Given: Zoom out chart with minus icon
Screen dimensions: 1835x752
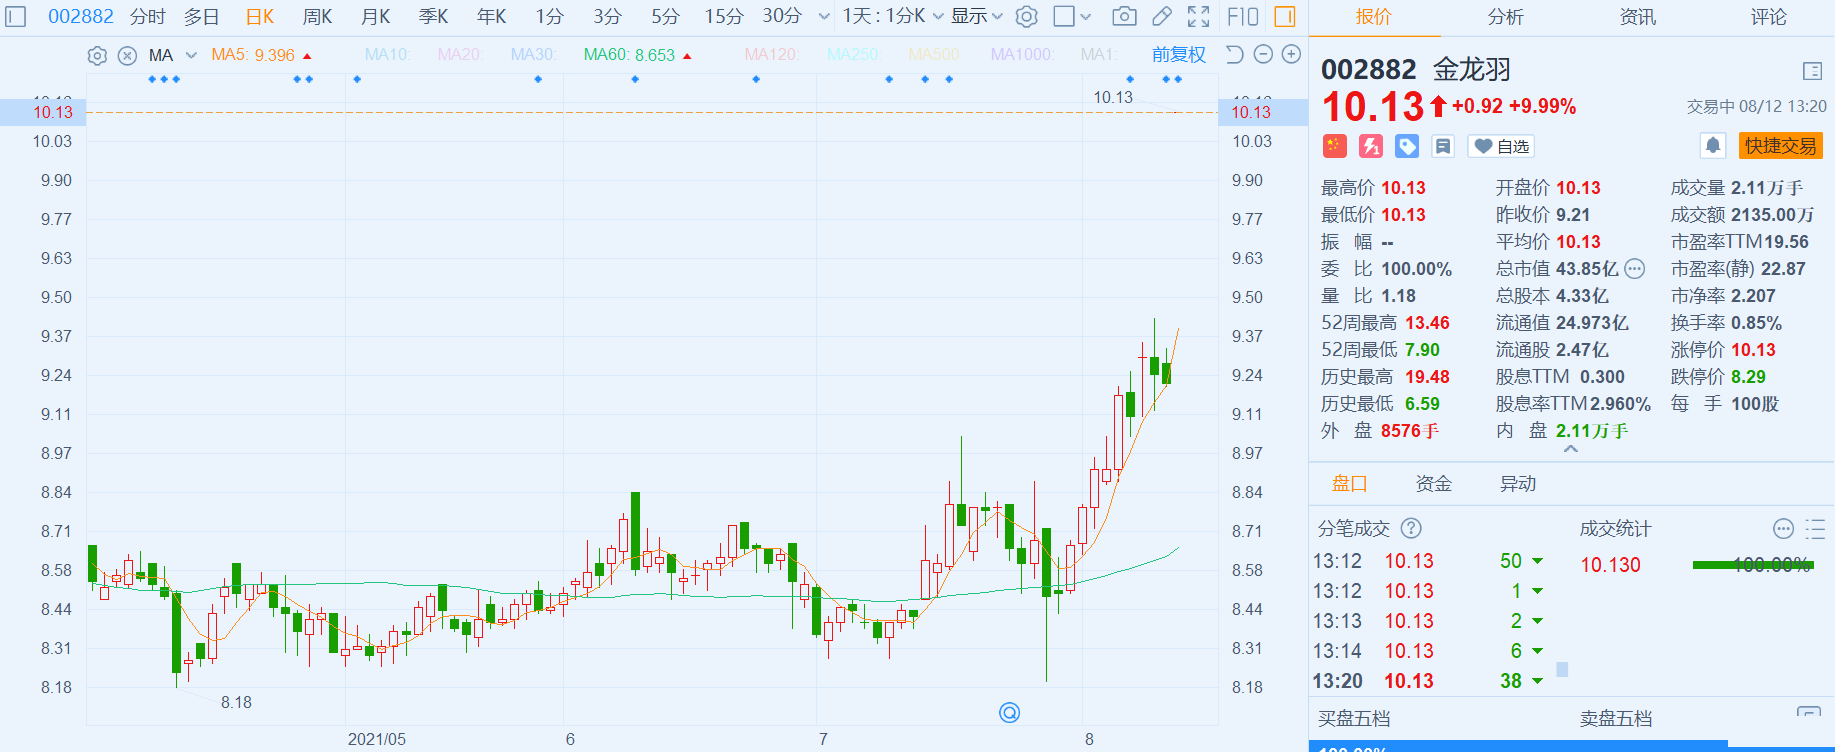Looking at the screenshot, I should [x=1263, y=55].
